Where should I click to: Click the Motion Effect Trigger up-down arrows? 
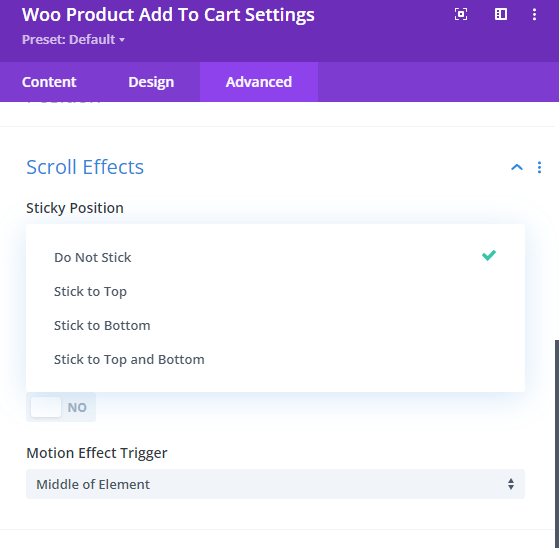511,484
